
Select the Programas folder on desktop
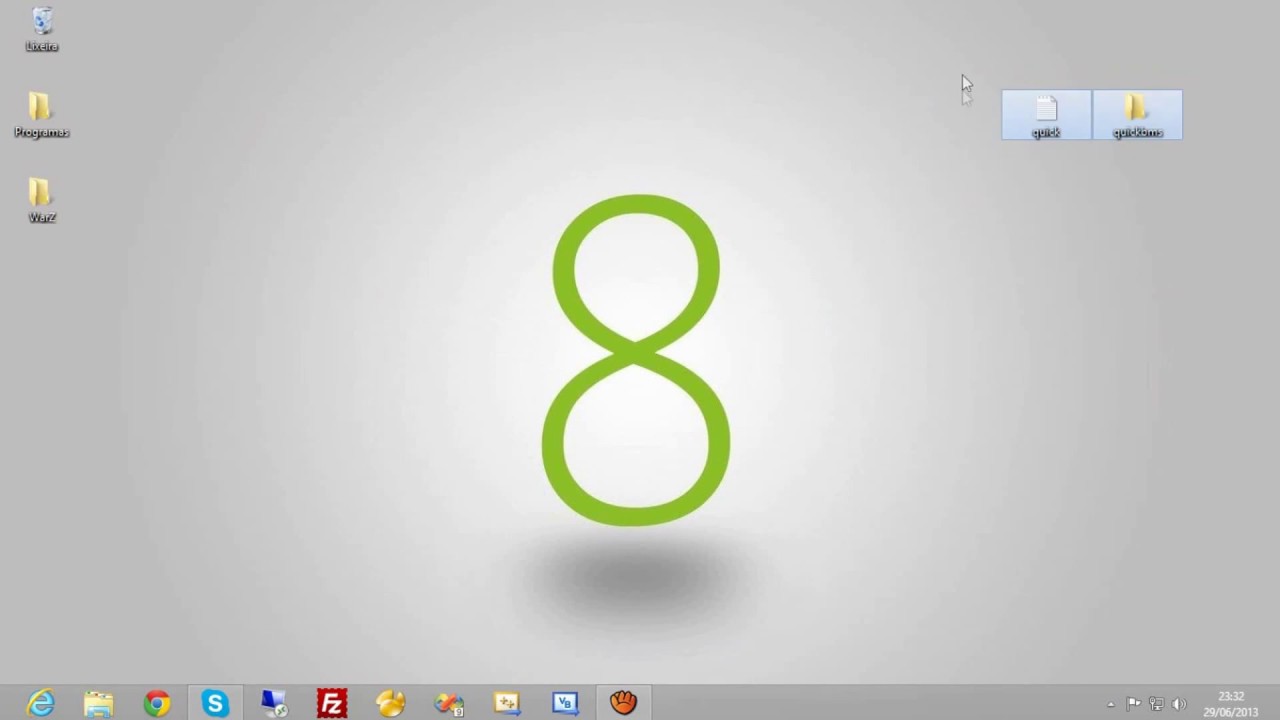pos(41,115)
